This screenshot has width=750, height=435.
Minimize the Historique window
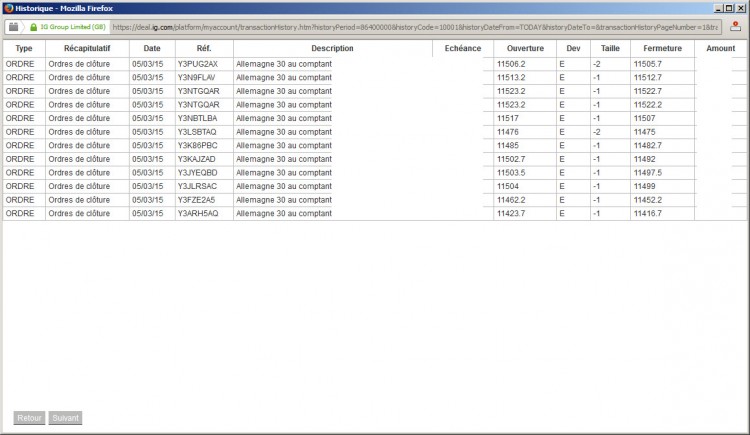click(x=718, y=8)
